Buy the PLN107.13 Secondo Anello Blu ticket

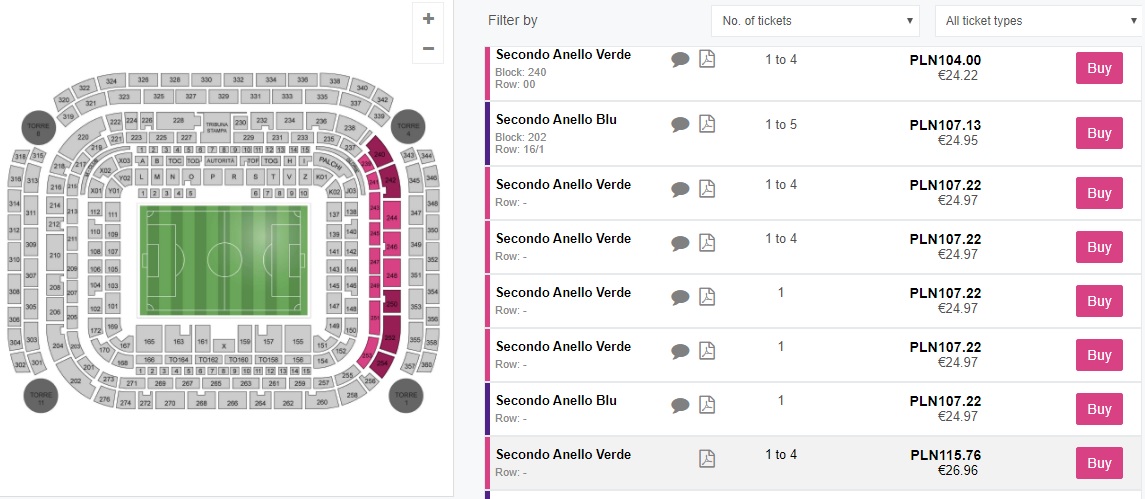tap(1099, 133)
